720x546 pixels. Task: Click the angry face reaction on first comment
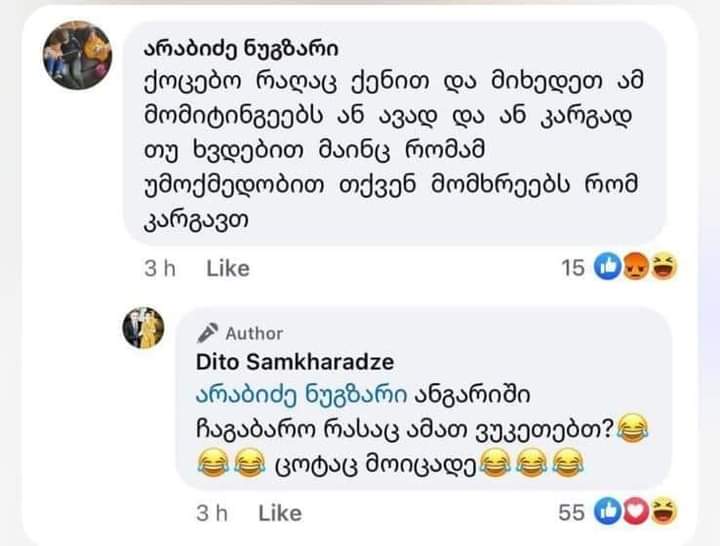coord(636,267)
